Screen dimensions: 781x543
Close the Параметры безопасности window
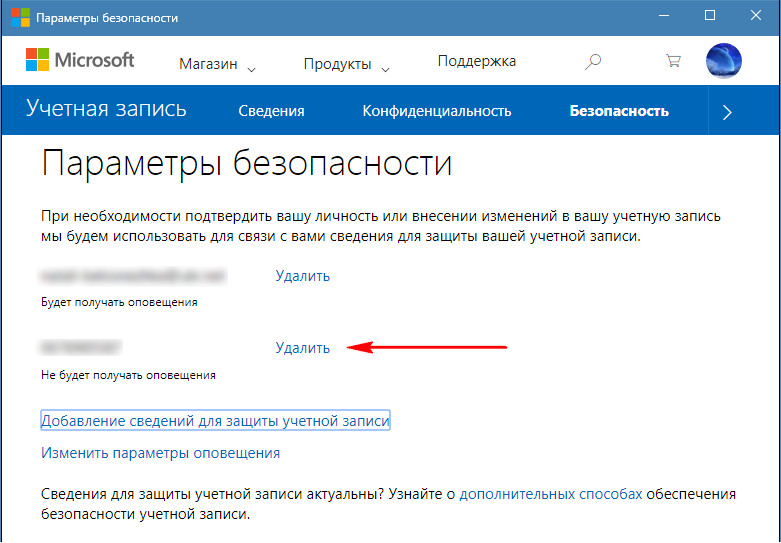[x=756, y=16]
